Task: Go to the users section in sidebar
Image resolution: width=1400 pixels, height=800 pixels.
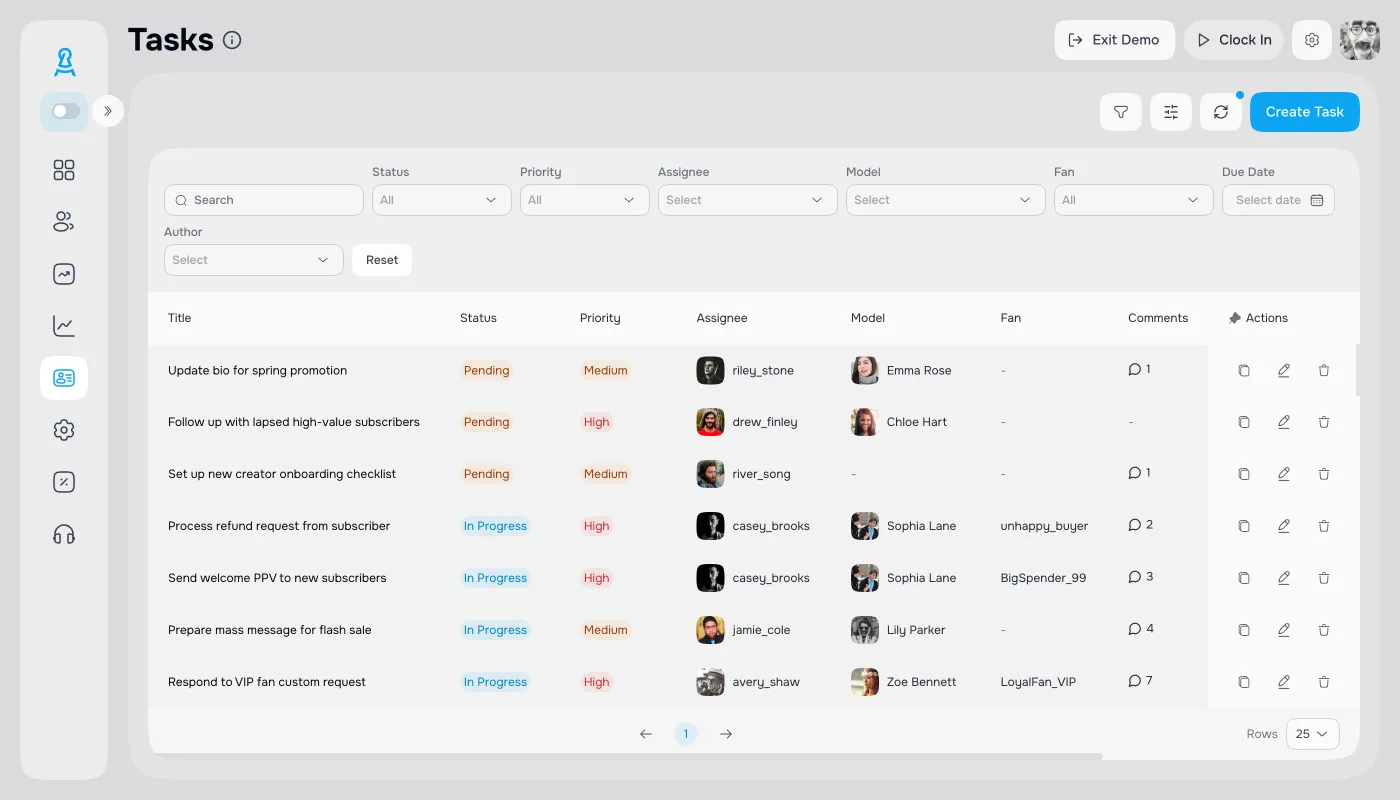Action: (x=64, y=222)
